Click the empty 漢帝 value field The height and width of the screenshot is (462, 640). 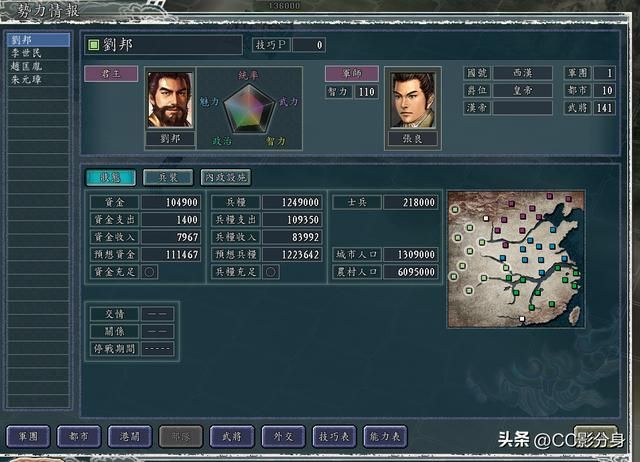coord(523,108)
